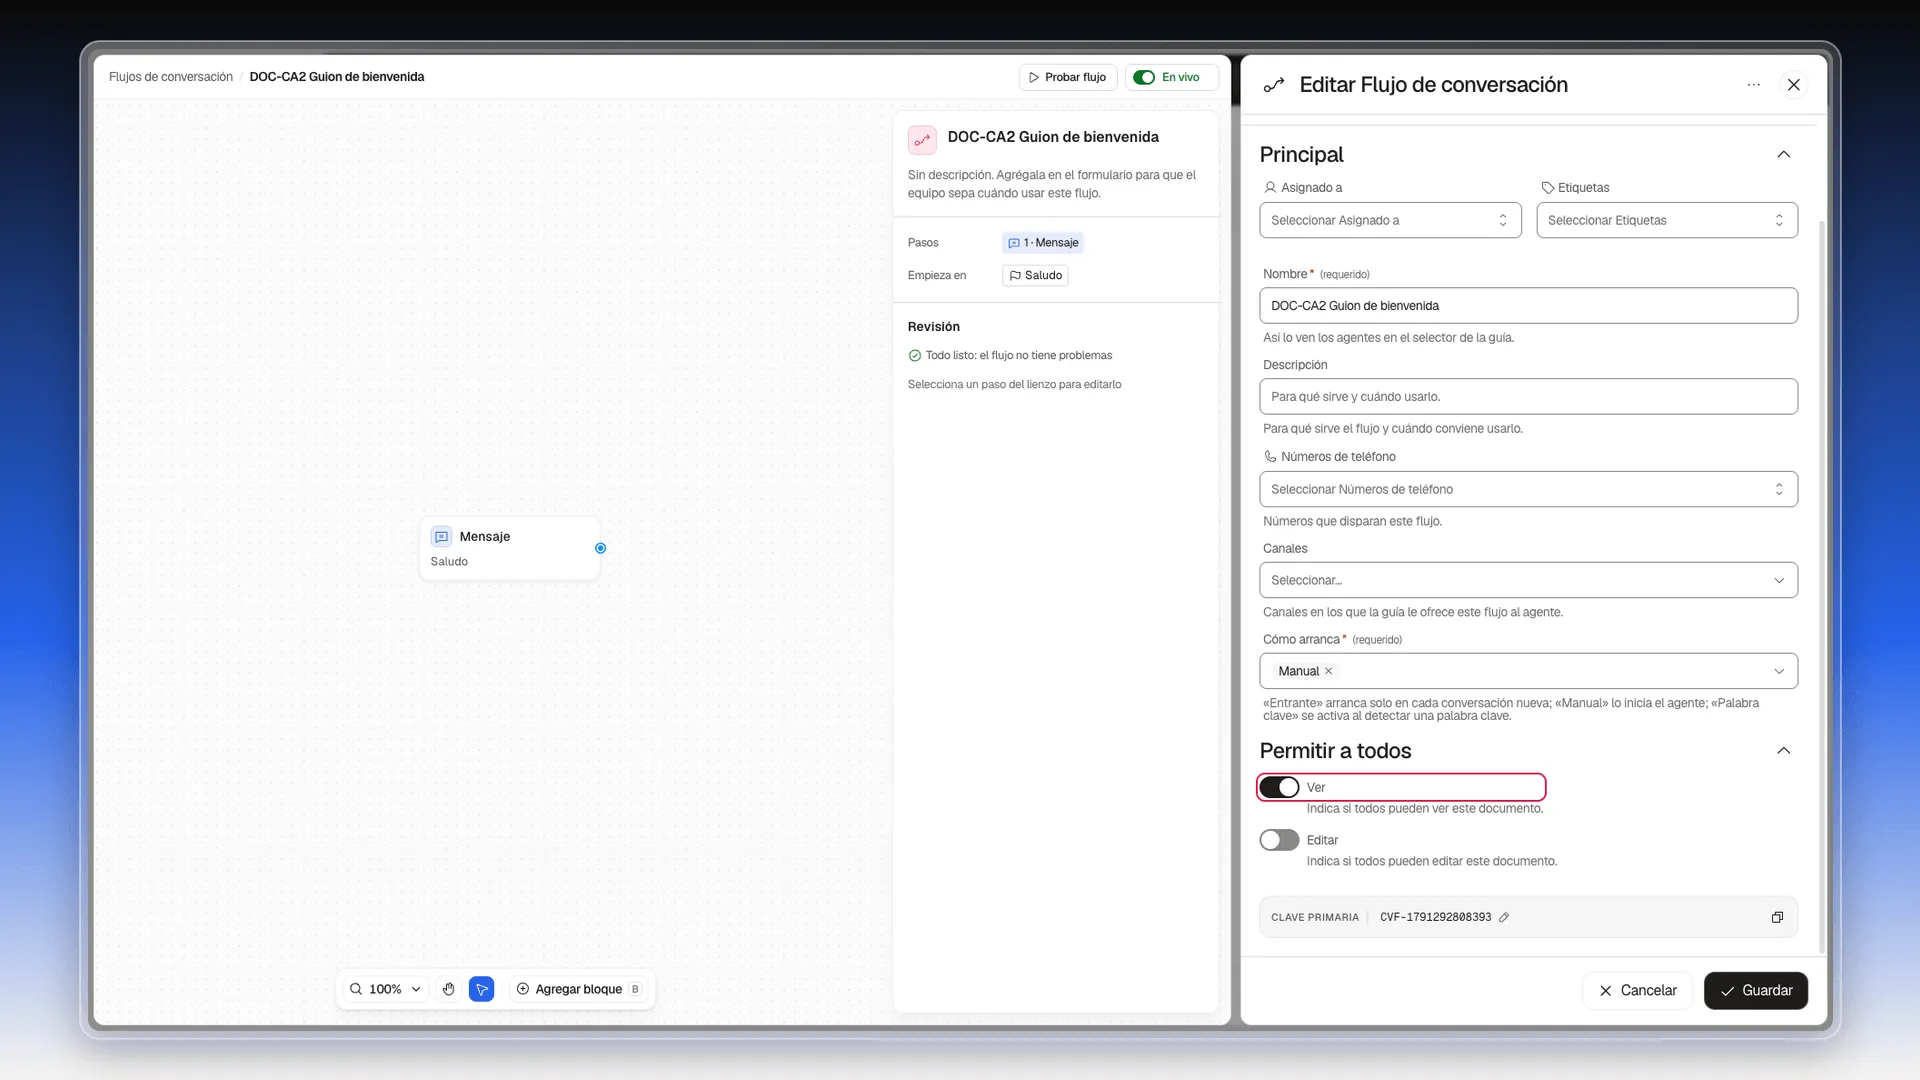Screen dimensions: 1920x1080
Task: Click the Nombre input field
Action: coord(1528,306)
